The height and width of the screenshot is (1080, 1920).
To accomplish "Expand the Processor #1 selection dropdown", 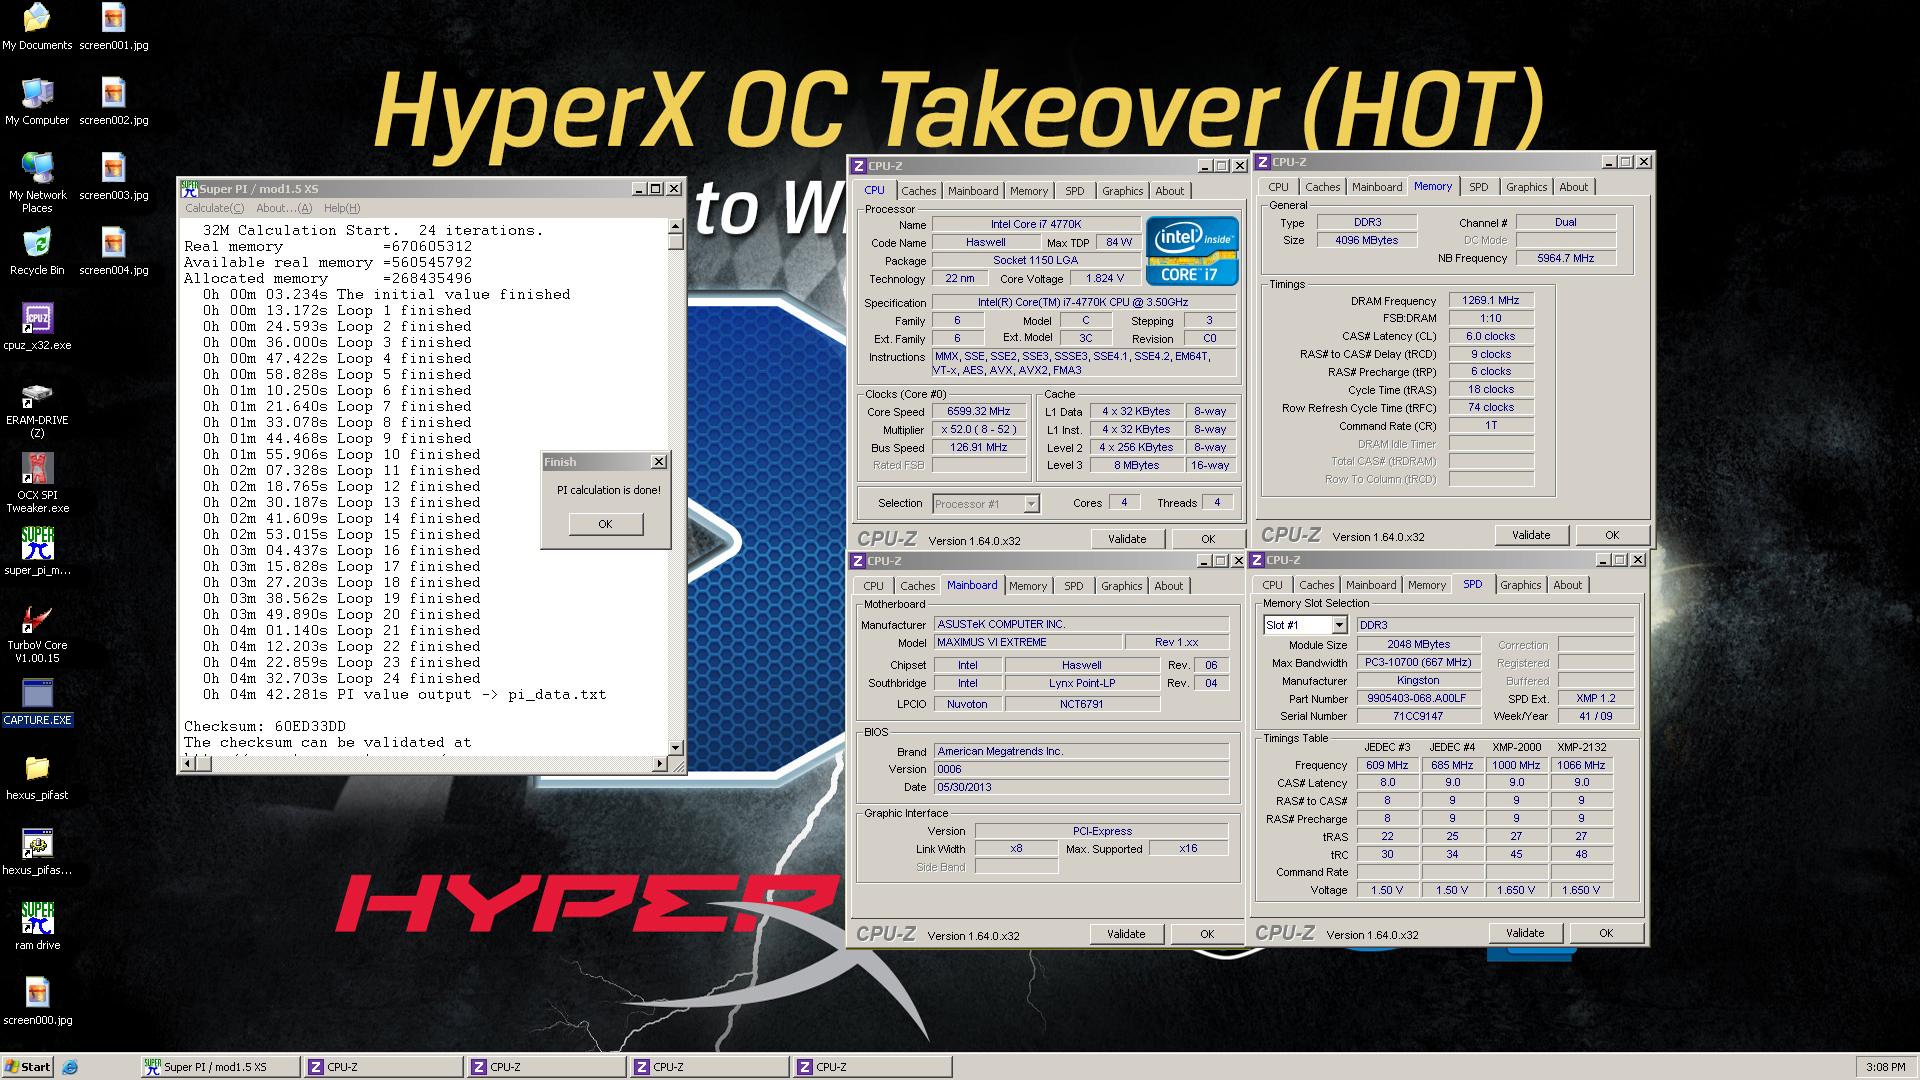I will coord(1031,504).
